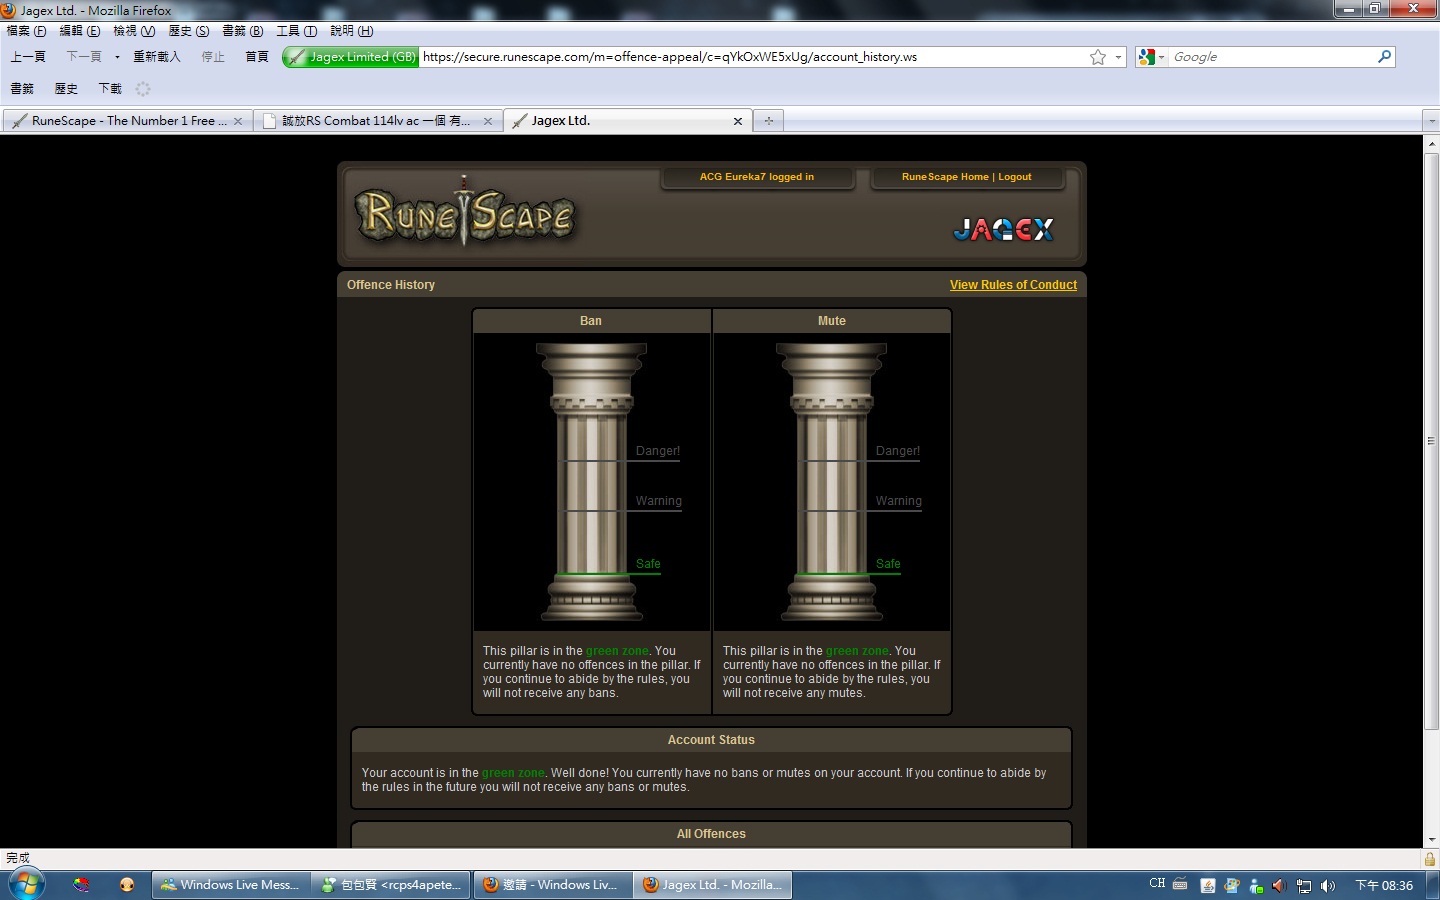This screenshot has width=1440, height=900.
Task: Reload the page with 重新載入
Action: pos(157,57)
